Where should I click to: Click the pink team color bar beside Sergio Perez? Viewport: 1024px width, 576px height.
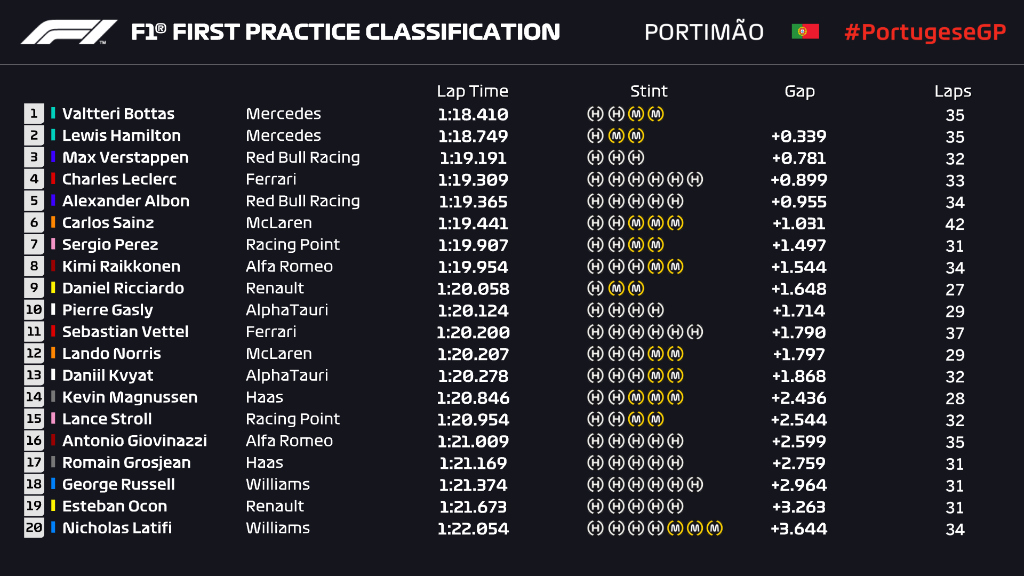(x=53, y=245)
